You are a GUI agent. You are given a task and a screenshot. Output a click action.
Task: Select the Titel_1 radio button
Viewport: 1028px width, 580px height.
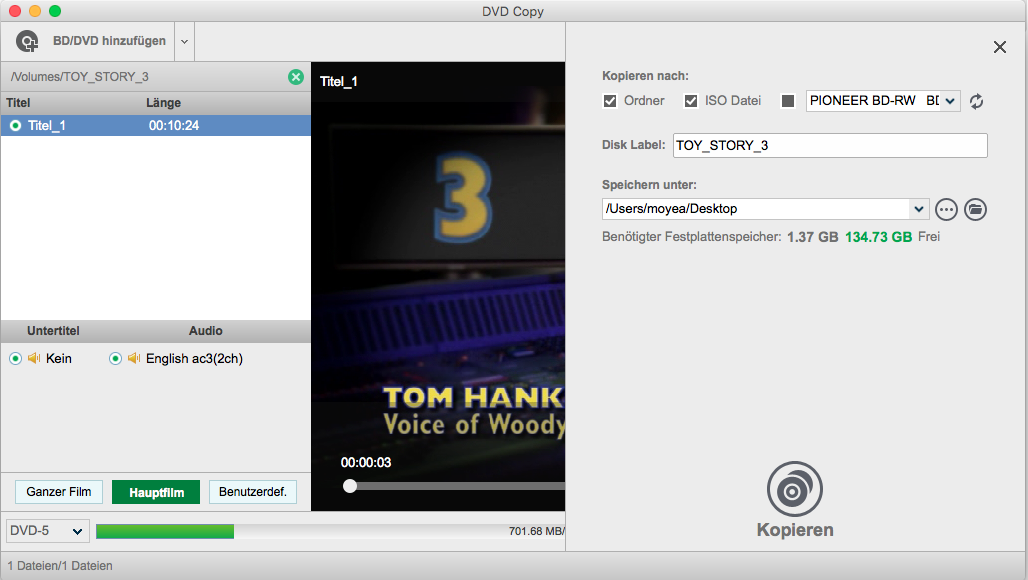coord(15,126)
